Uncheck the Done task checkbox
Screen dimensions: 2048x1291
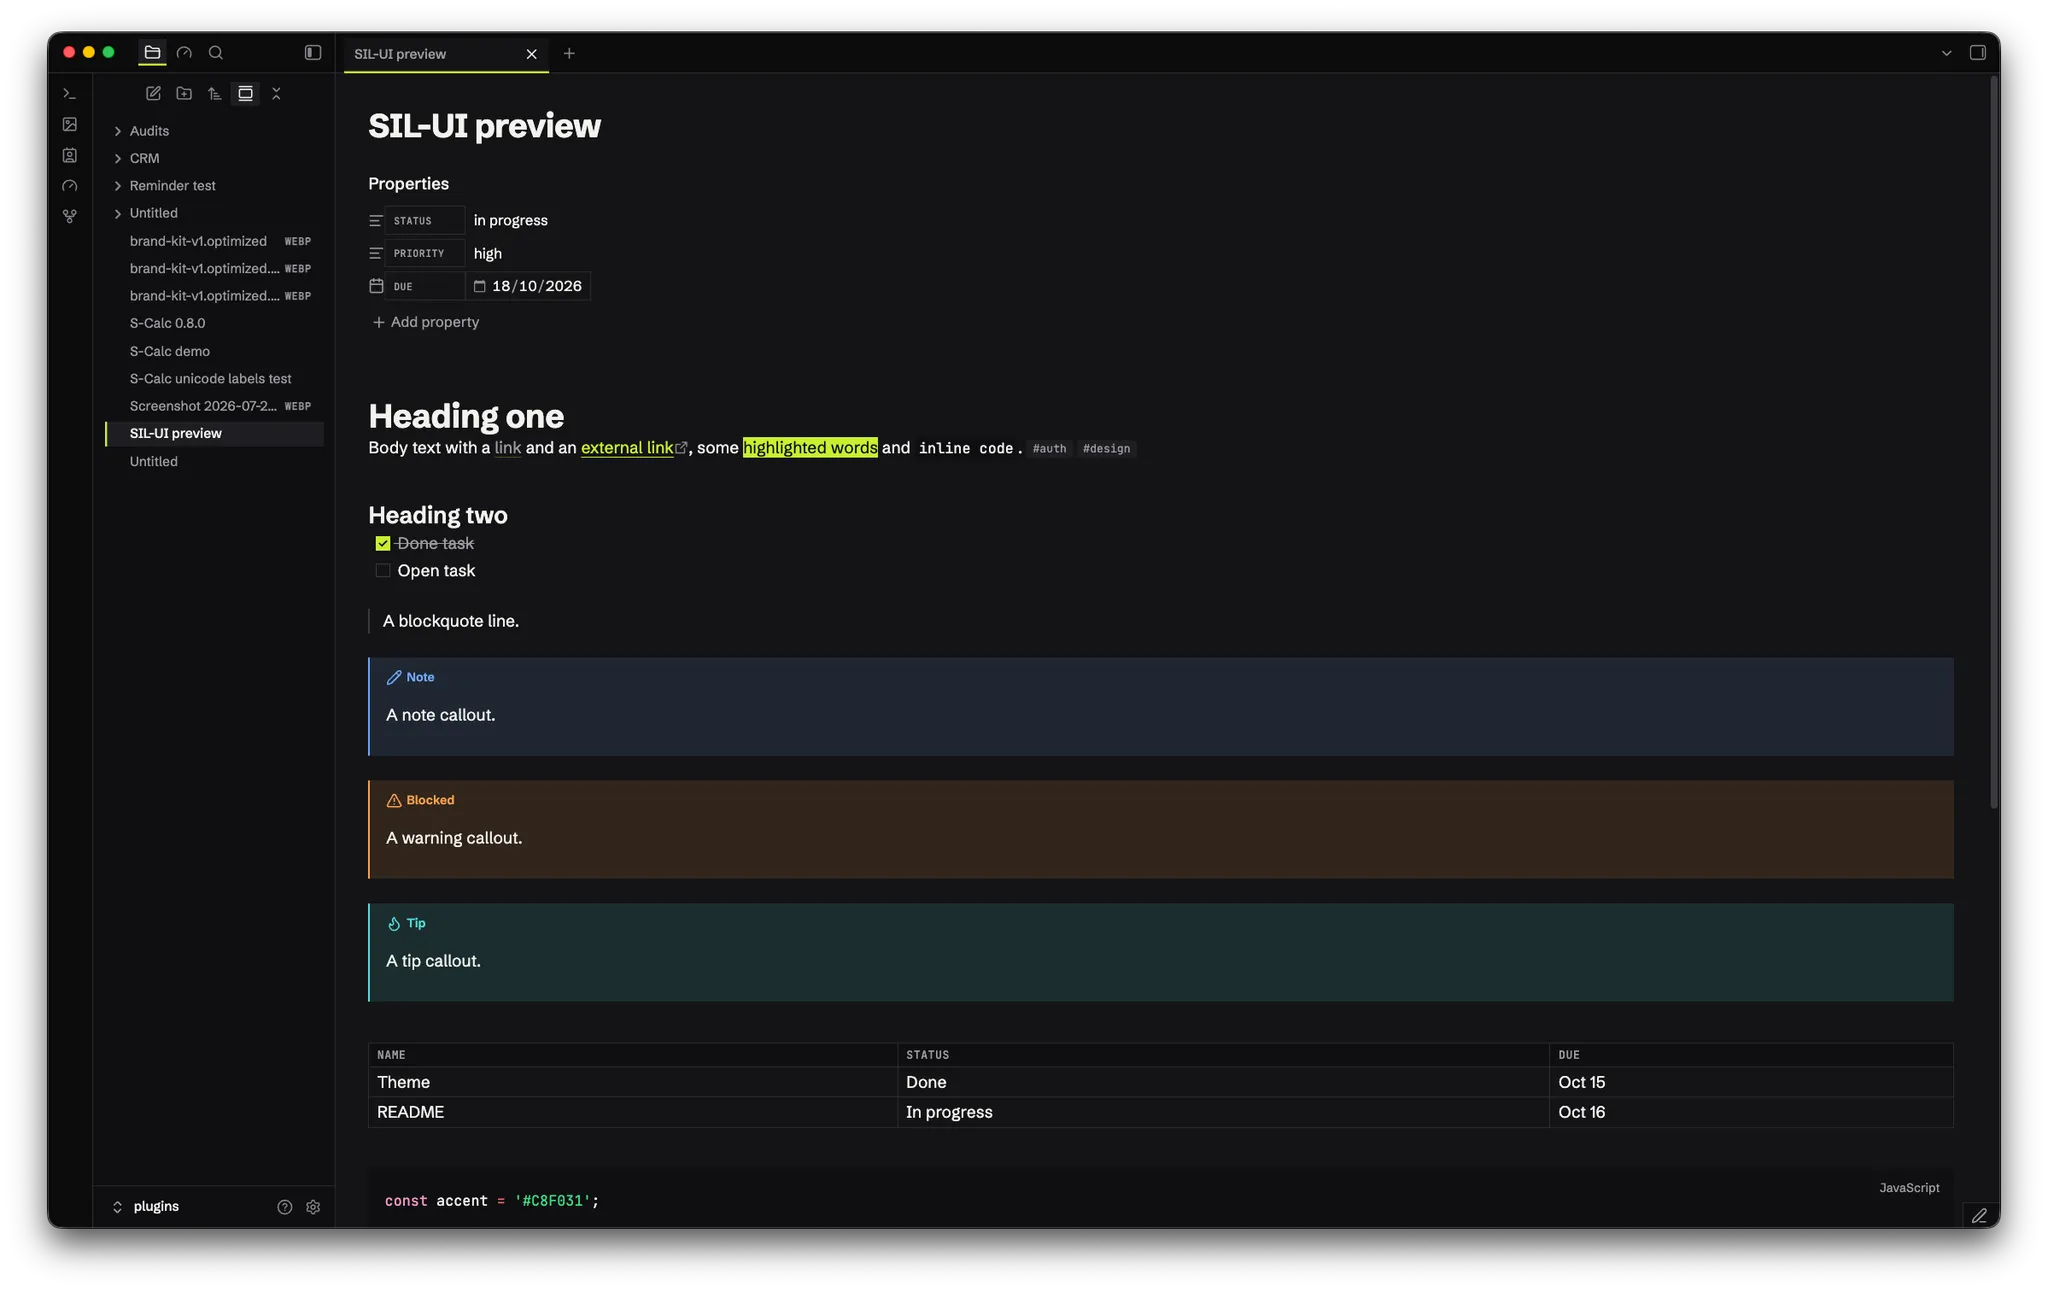coord(383,544)
